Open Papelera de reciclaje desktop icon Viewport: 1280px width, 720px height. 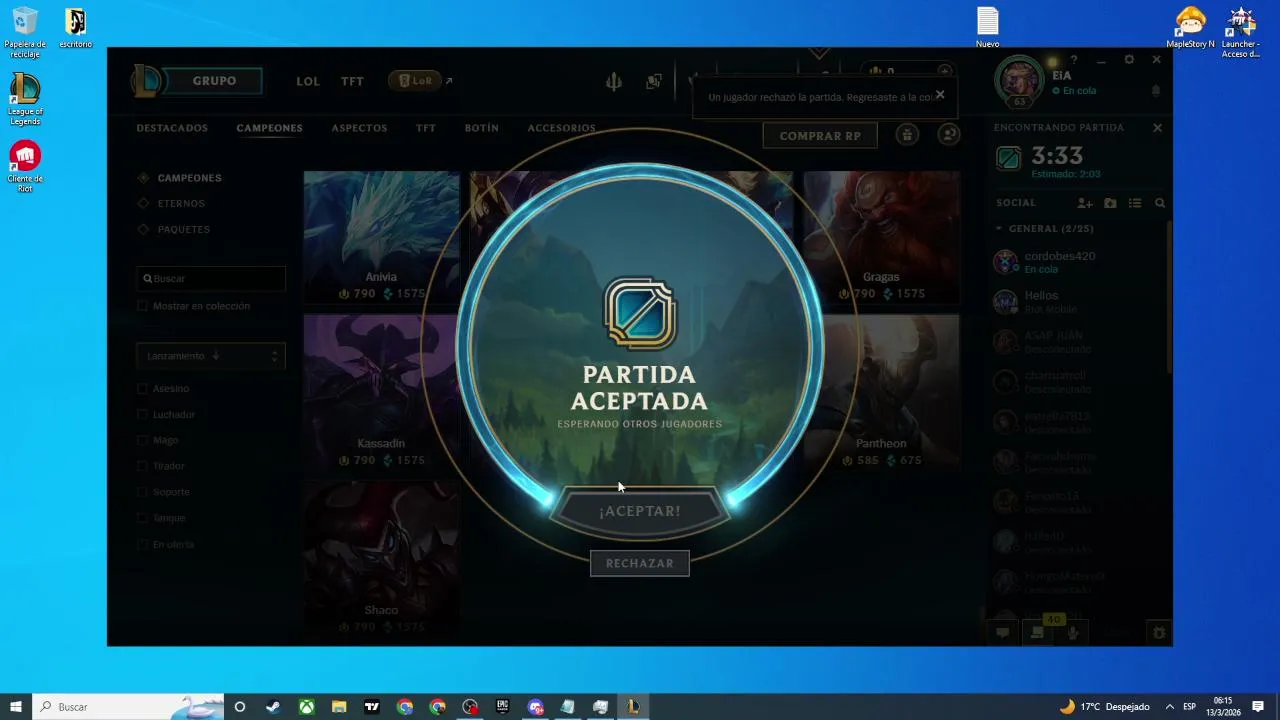25,33
